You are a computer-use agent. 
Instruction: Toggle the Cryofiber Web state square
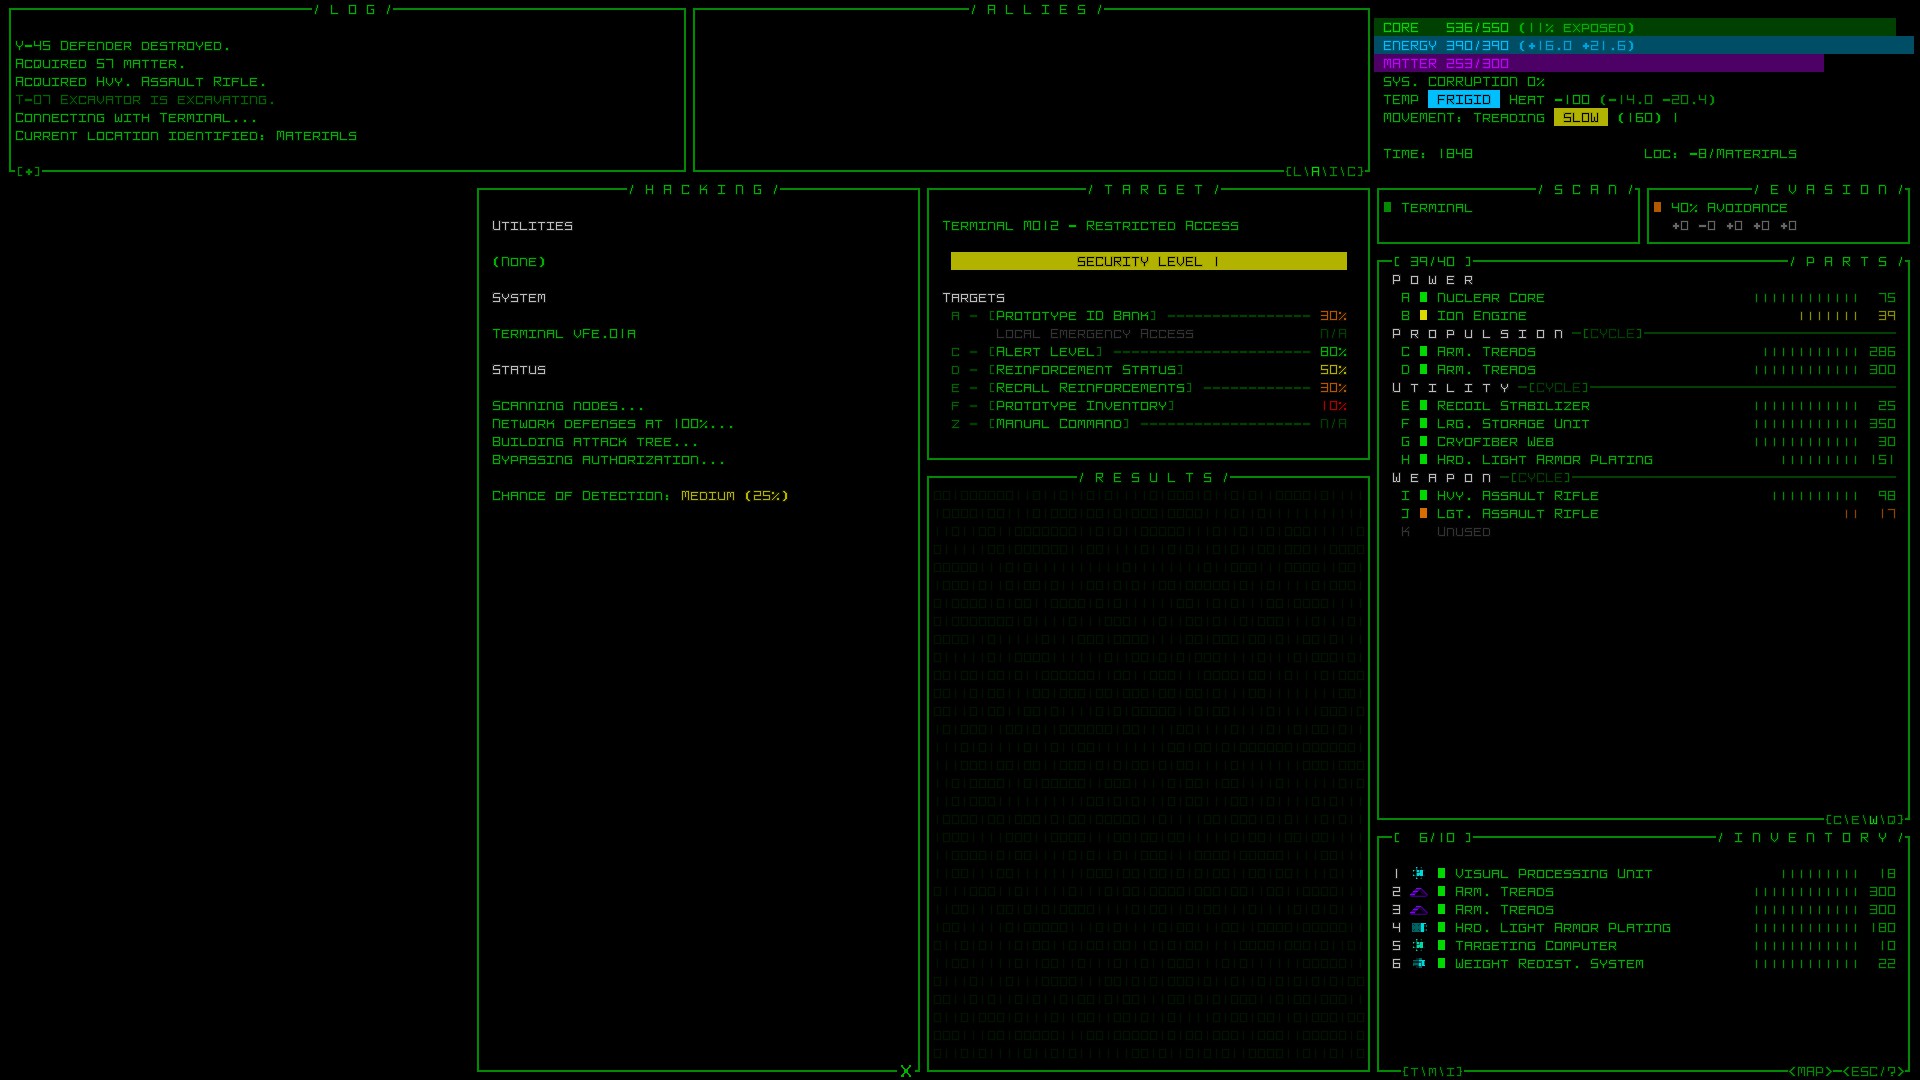pos(1423,442)
